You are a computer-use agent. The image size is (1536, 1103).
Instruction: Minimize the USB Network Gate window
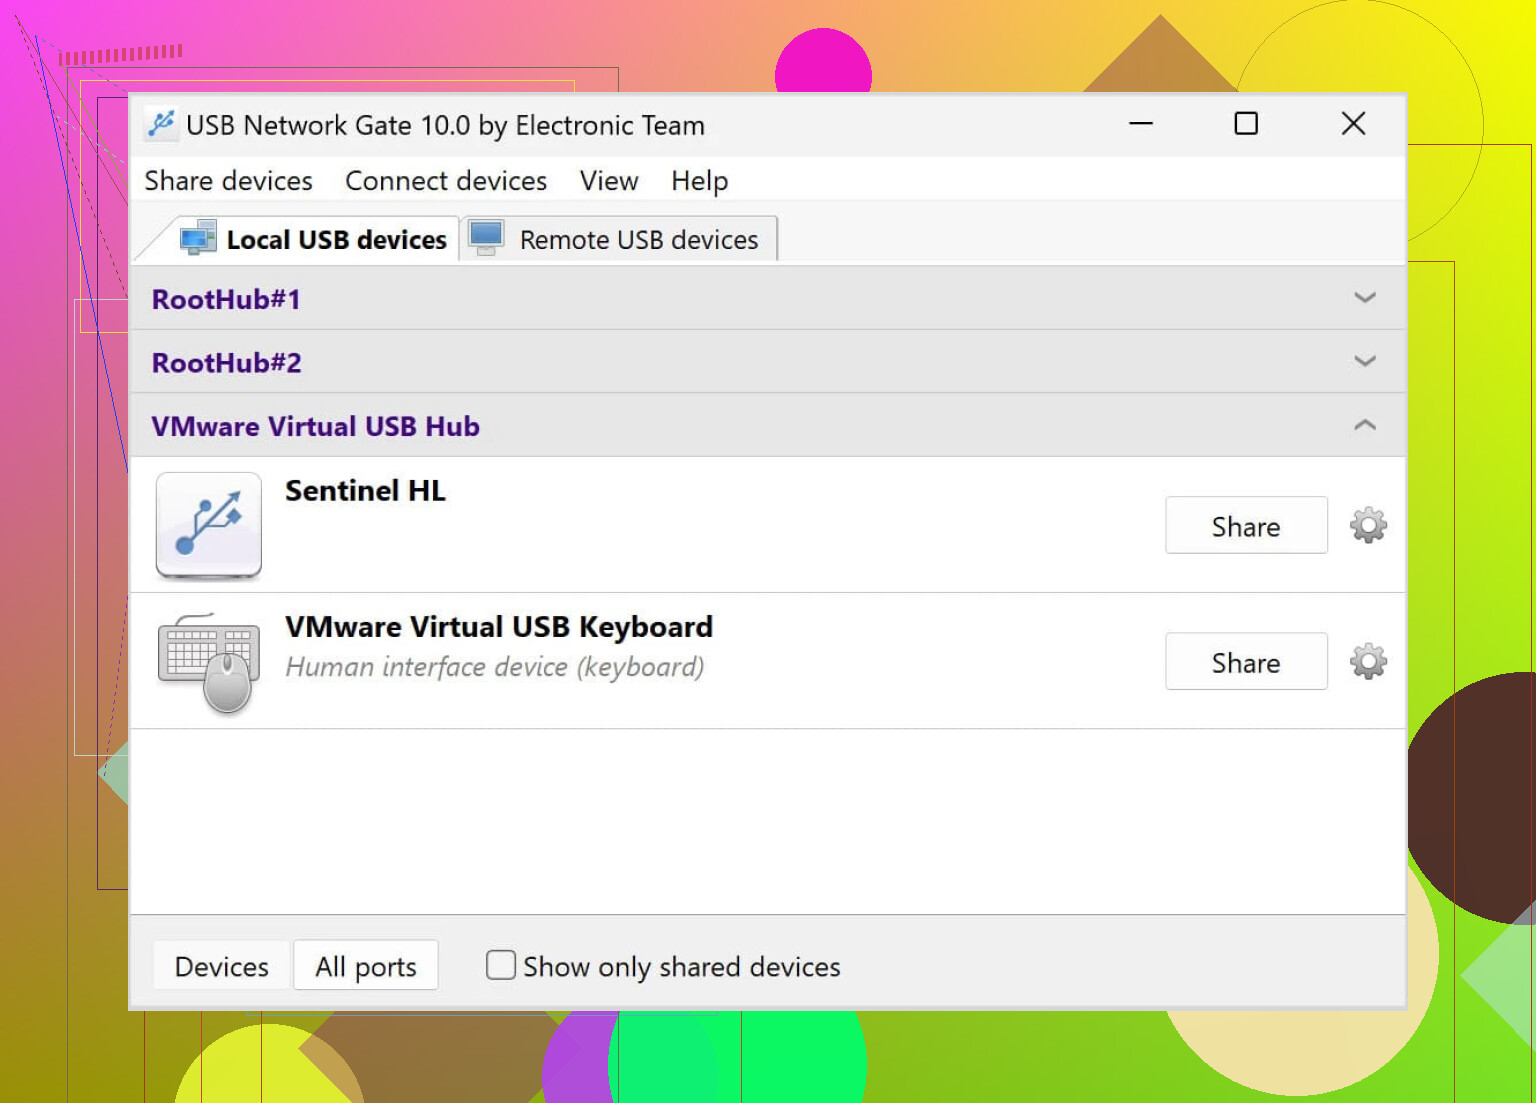(x=1141, y=124)
